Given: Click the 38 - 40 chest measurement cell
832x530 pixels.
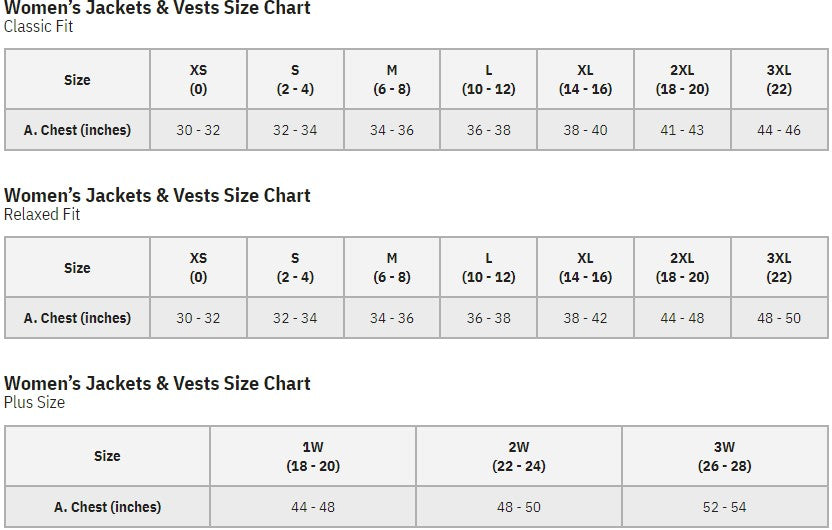Looking at the screenshot, I should [585, 130].
